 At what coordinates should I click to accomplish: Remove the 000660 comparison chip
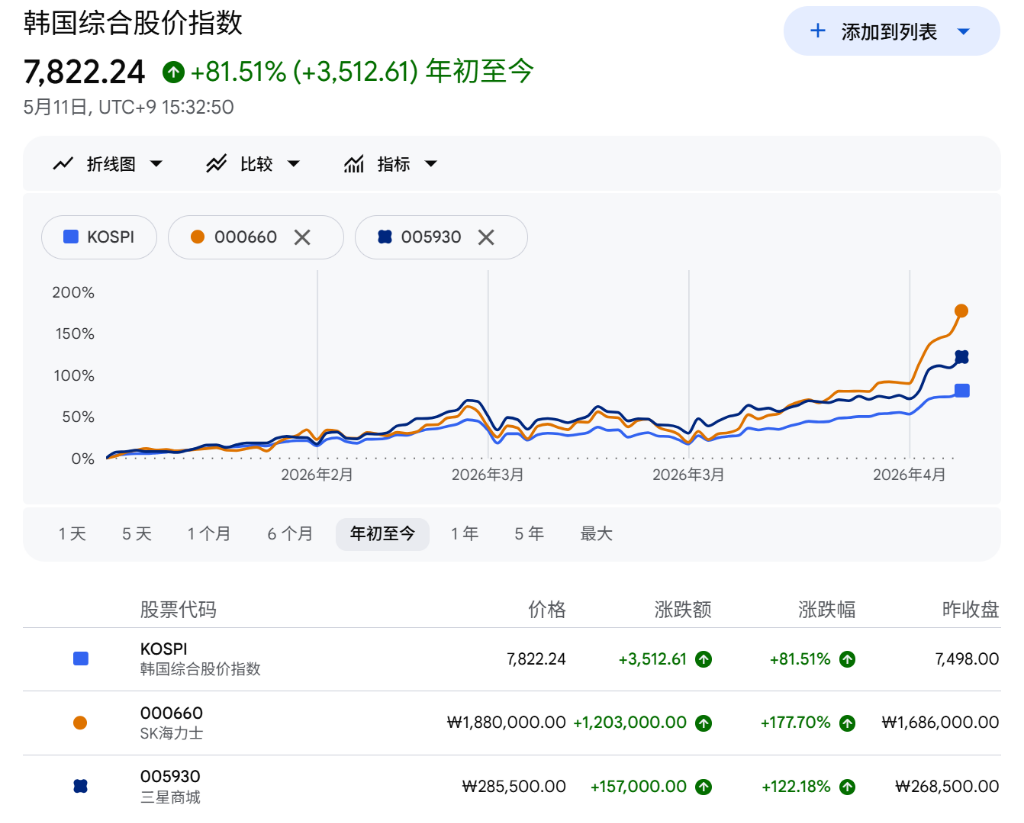[x=302, y=237]
